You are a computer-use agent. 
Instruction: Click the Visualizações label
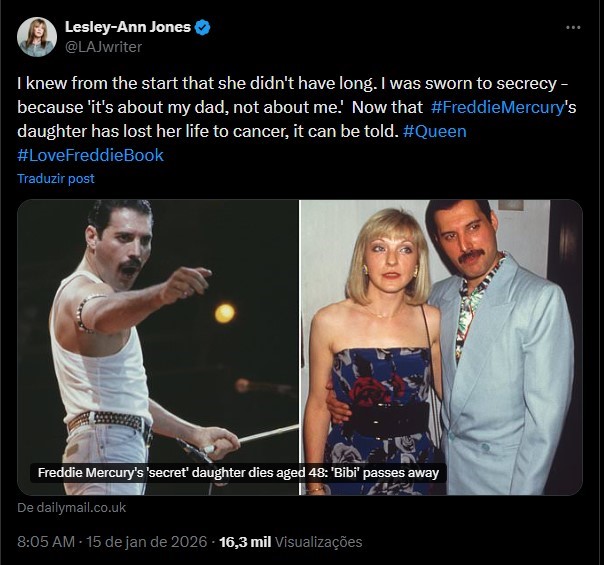pos(318,542)
